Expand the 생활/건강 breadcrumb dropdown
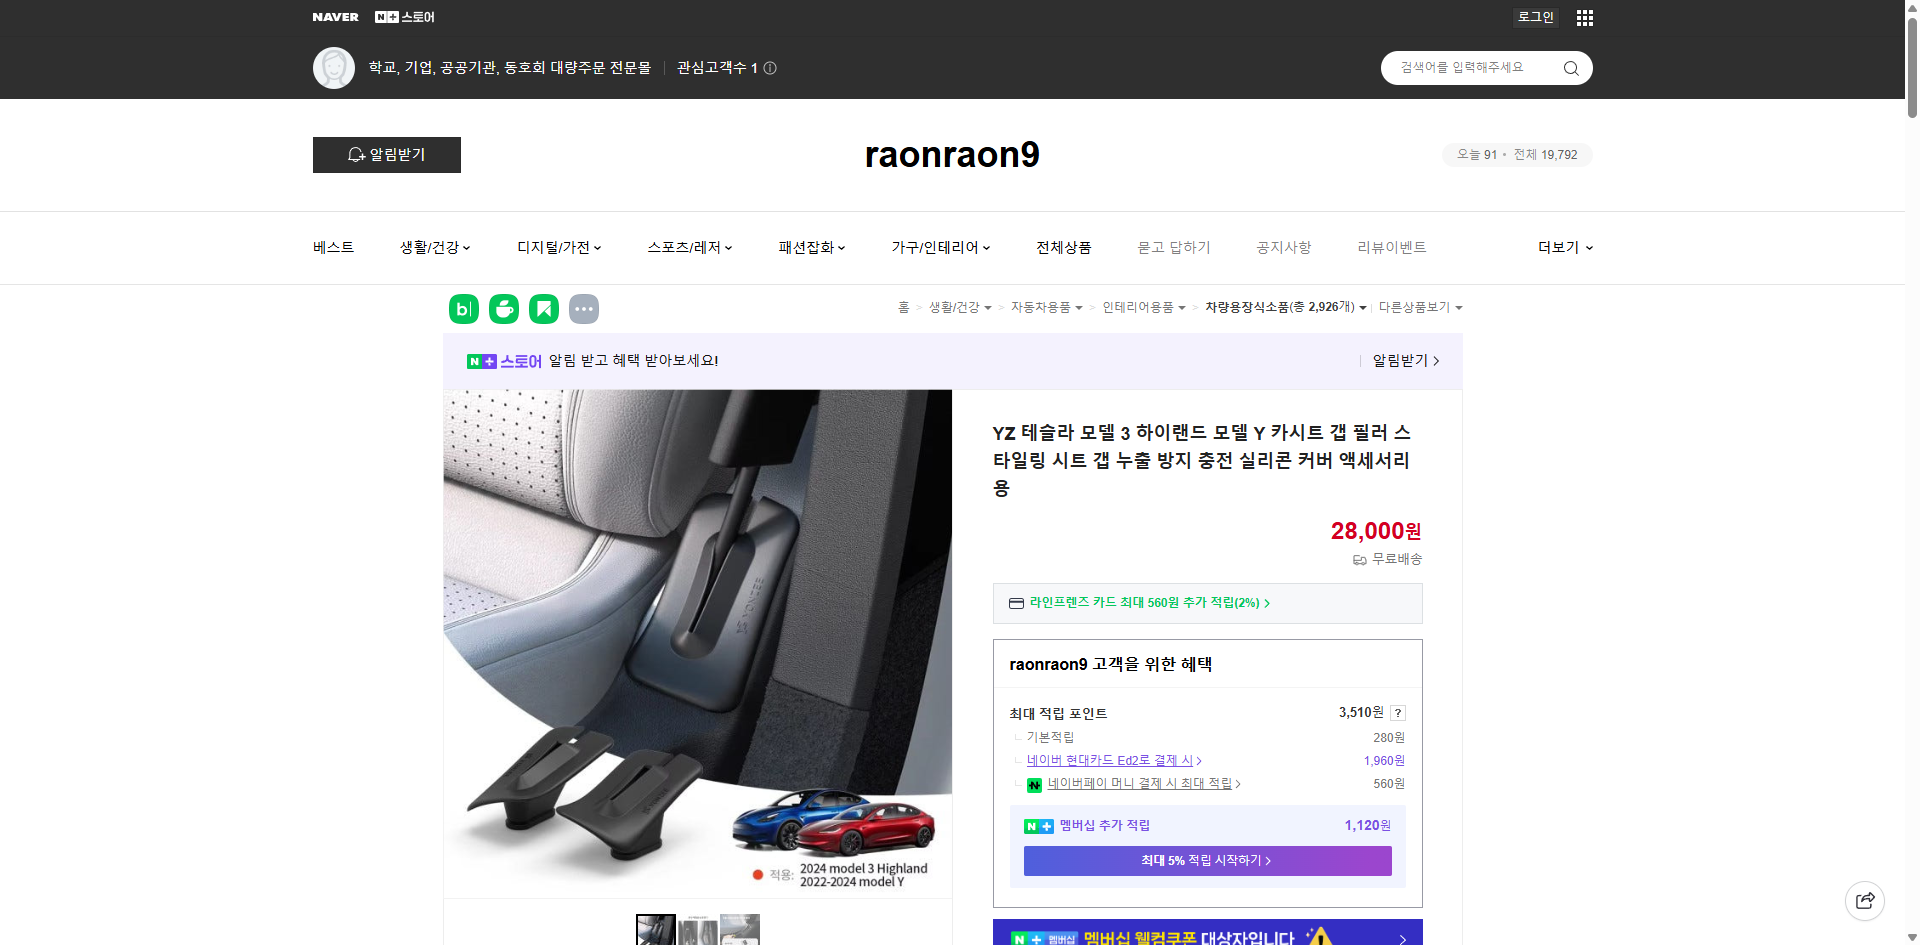The height and width of the screenshot is (945, 1920). coord(958,307)
